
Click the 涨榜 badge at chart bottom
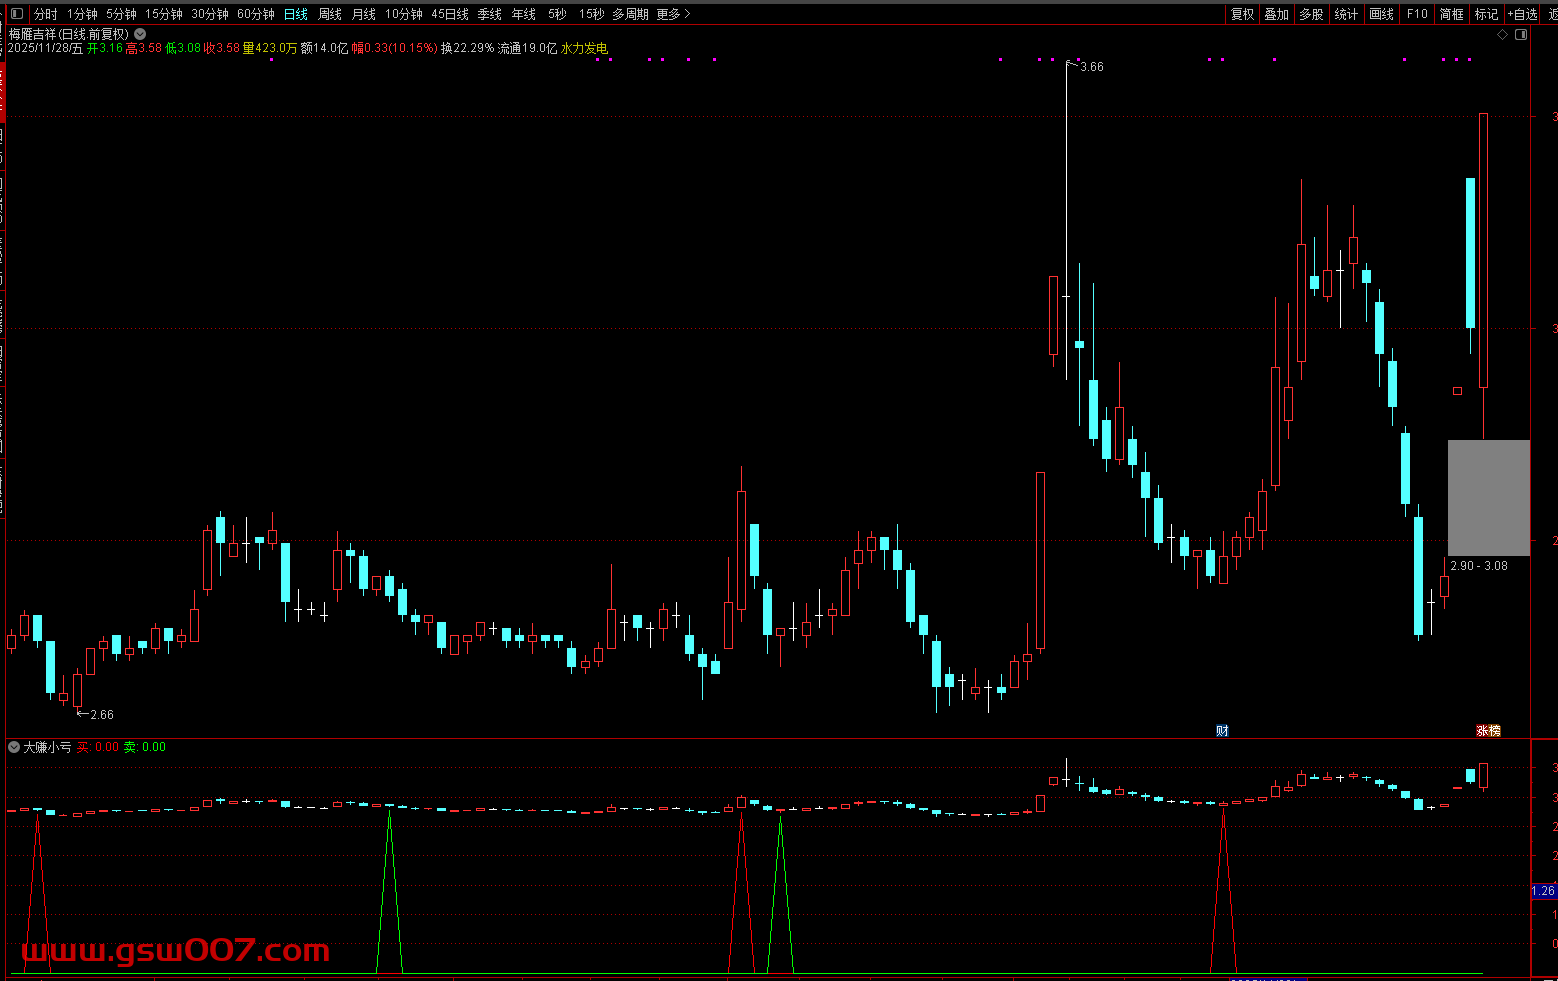pos(1489,731)
